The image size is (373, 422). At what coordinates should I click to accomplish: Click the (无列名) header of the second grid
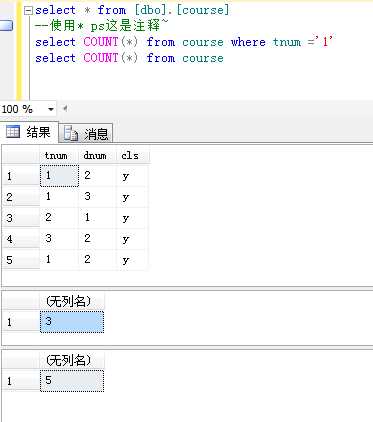pos(72,302)
